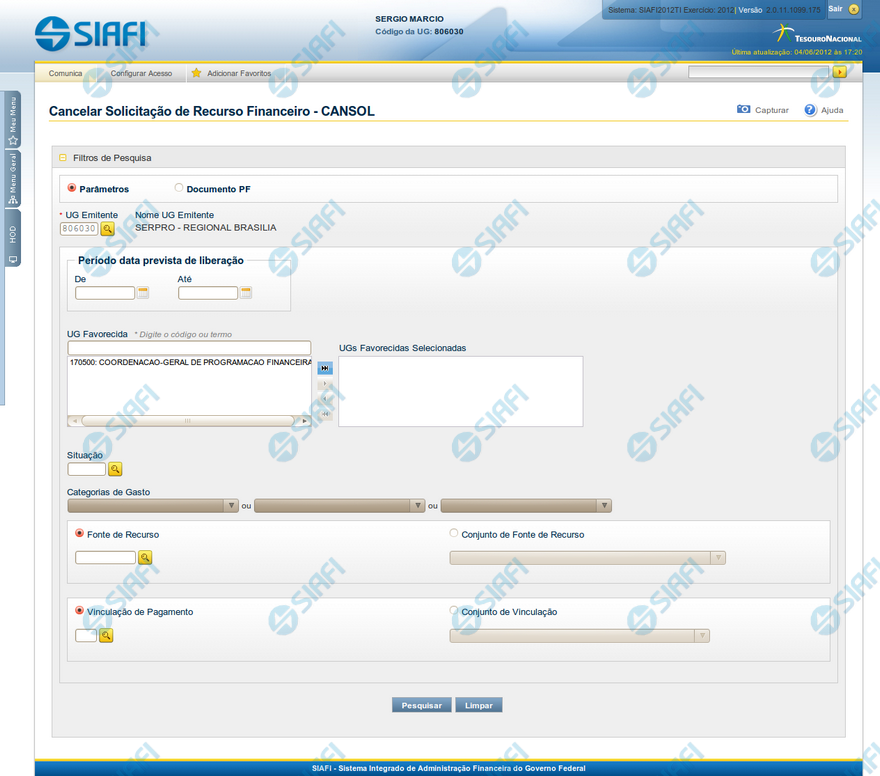This screenshot has height=776, width=880.
Task: Select the Conjunto de Vinculação radio option
Action: tap(455, 611)
